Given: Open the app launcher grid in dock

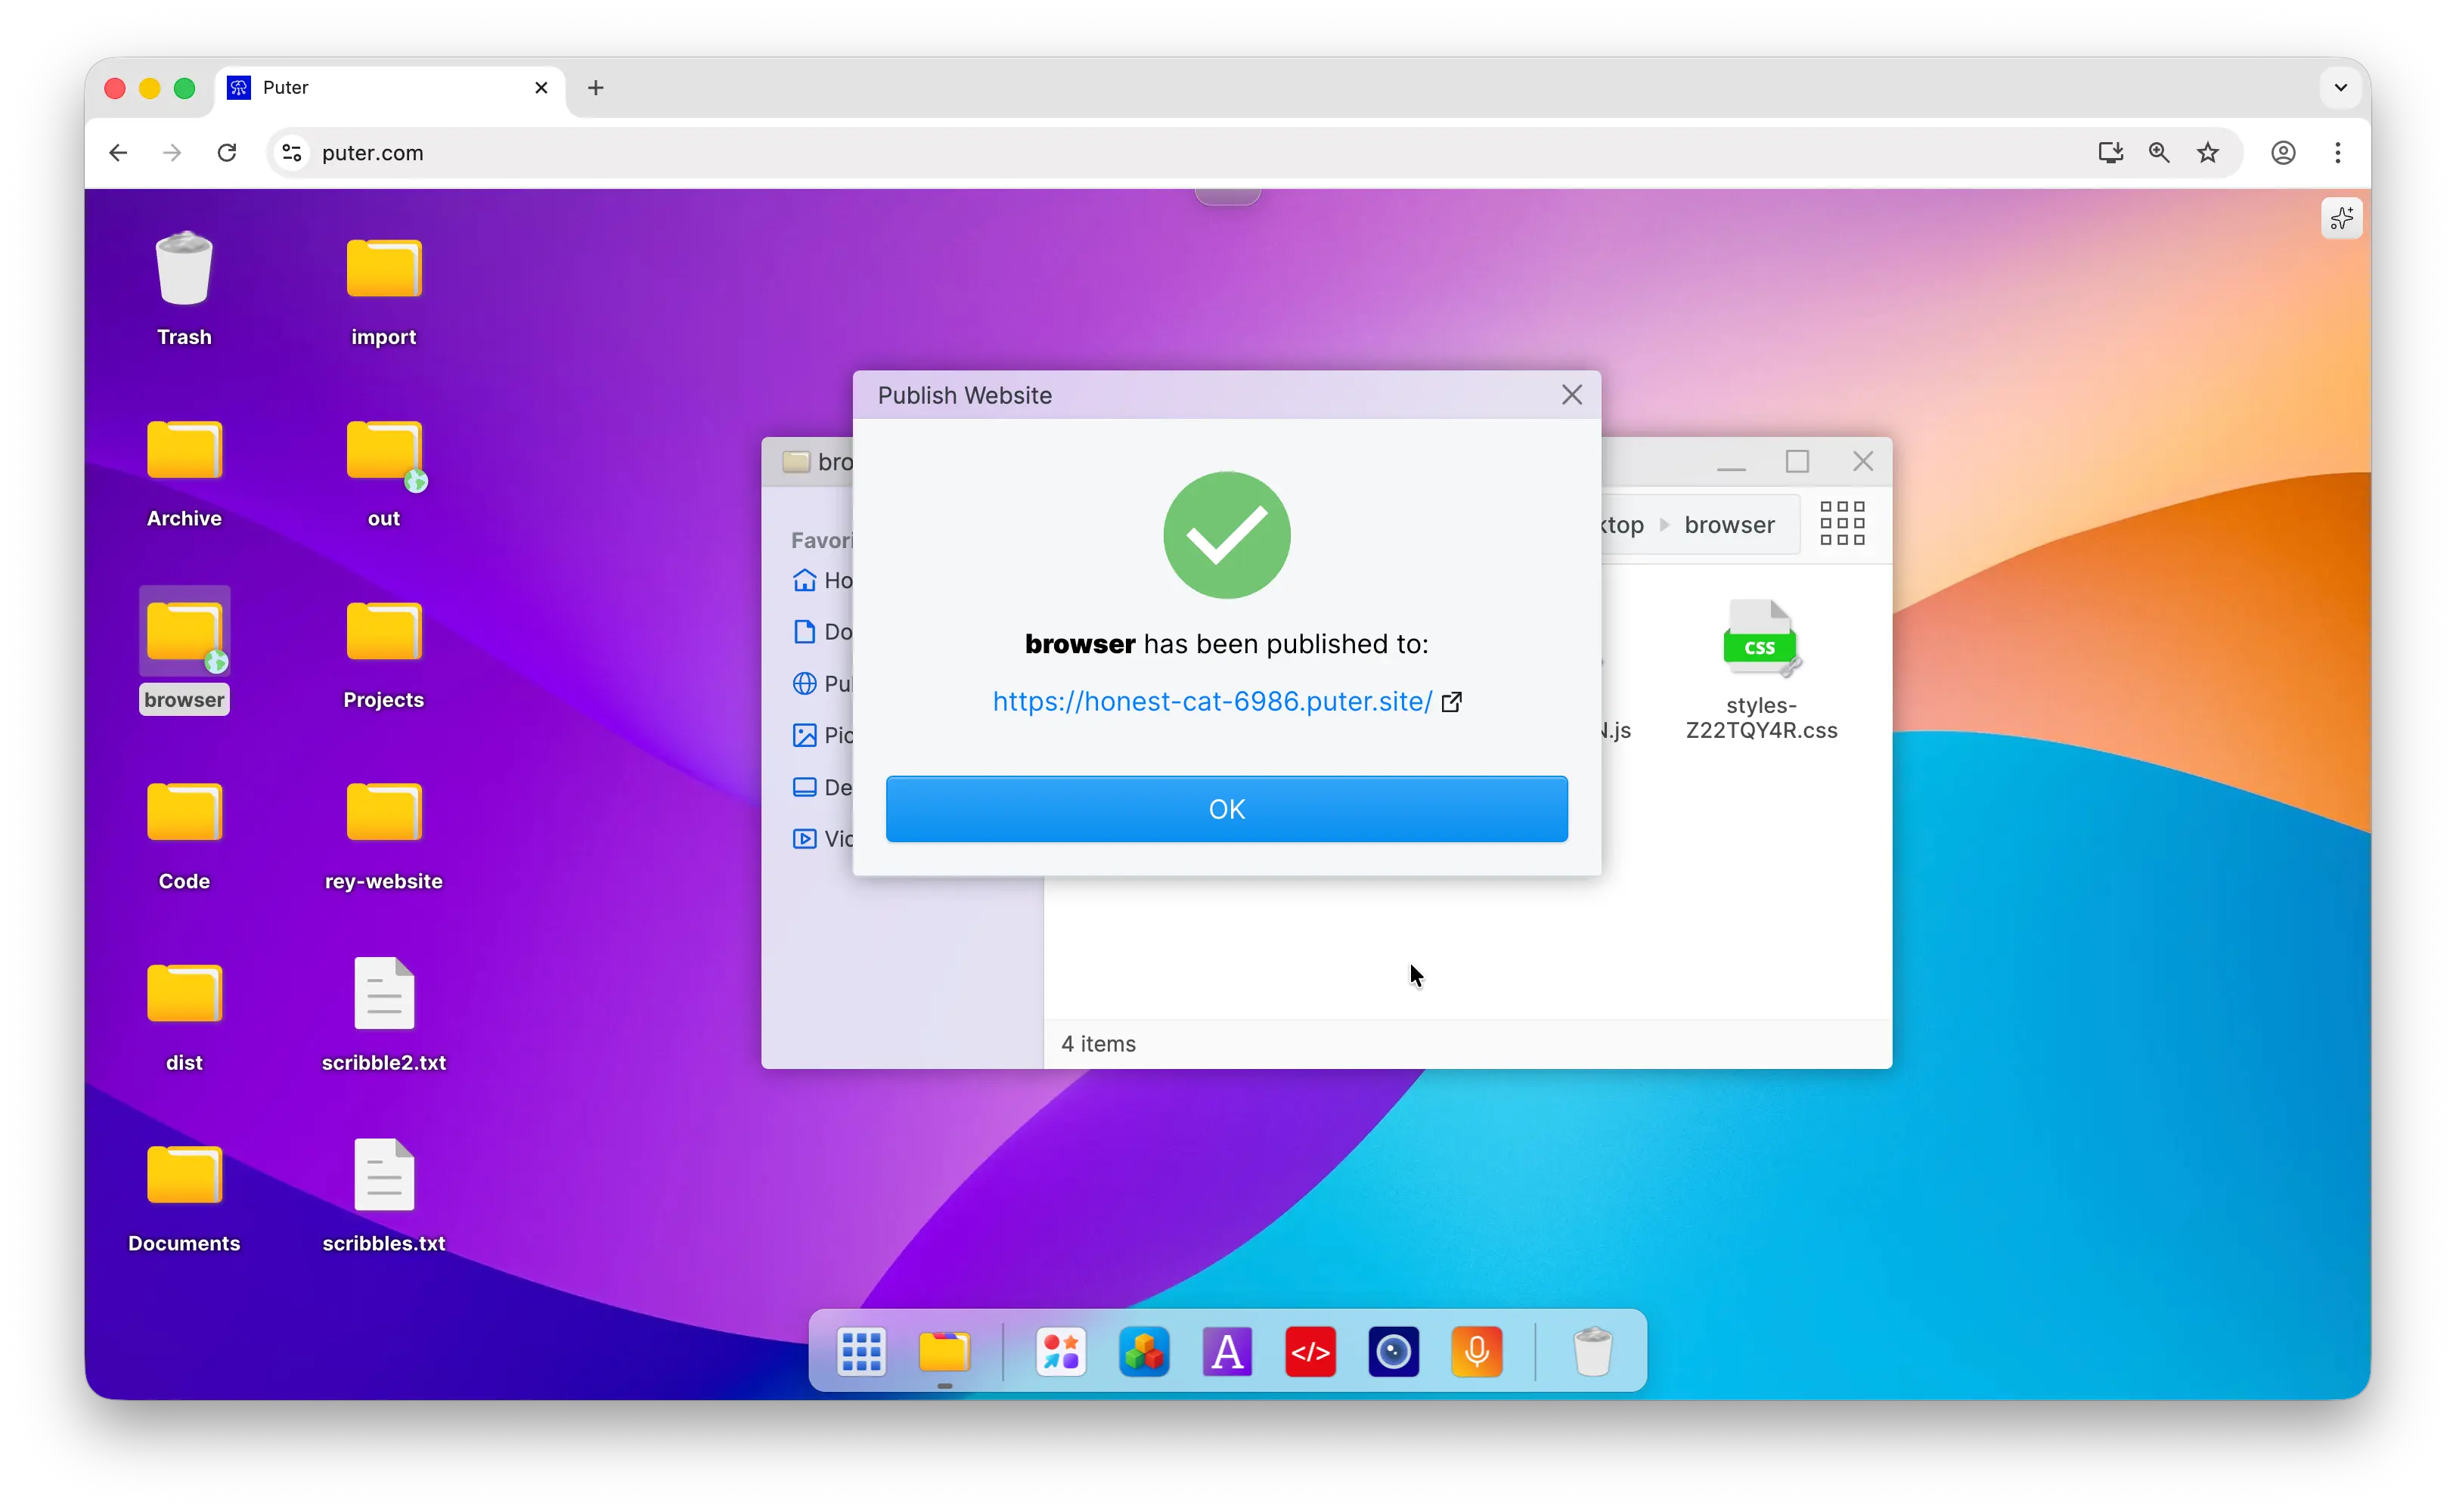Looking at the screenshot, I should pyautogui.click(x=861, y=1352).
